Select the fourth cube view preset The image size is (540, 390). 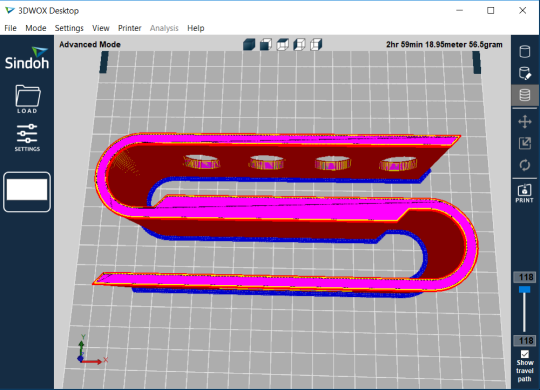tap(299, 44)
